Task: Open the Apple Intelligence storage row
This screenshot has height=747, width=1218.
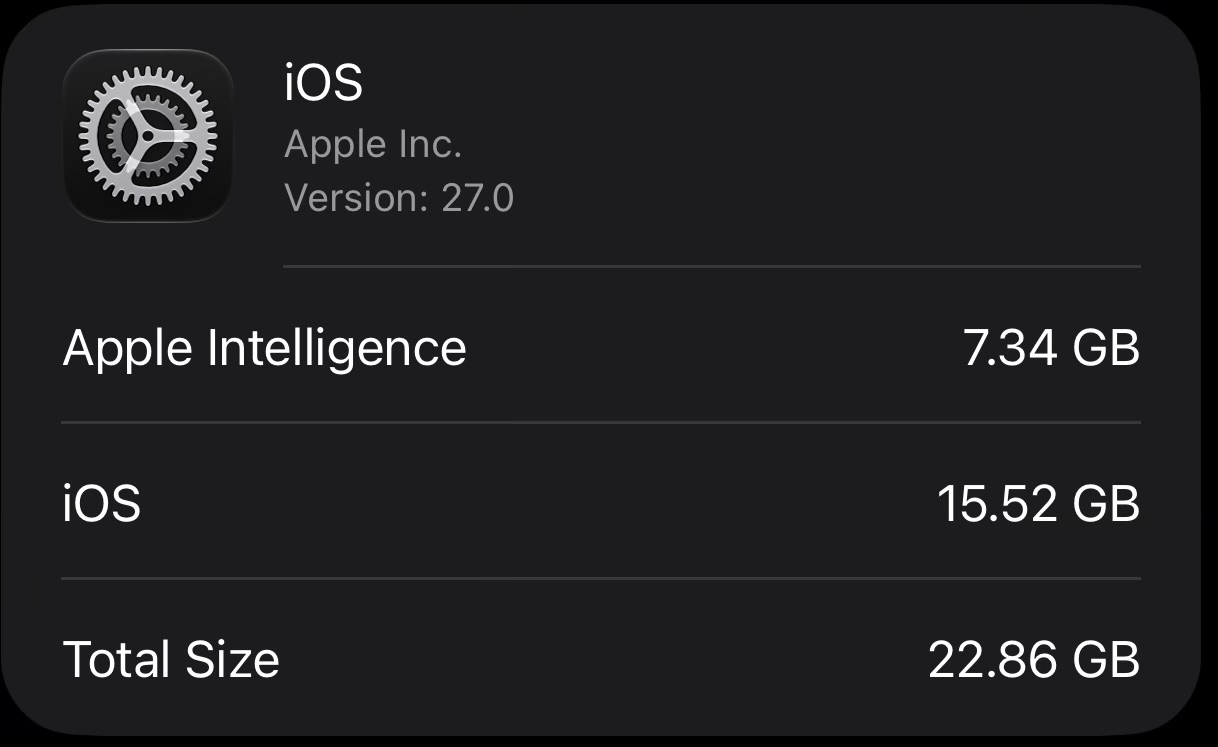Action: [x=601, y=348]
